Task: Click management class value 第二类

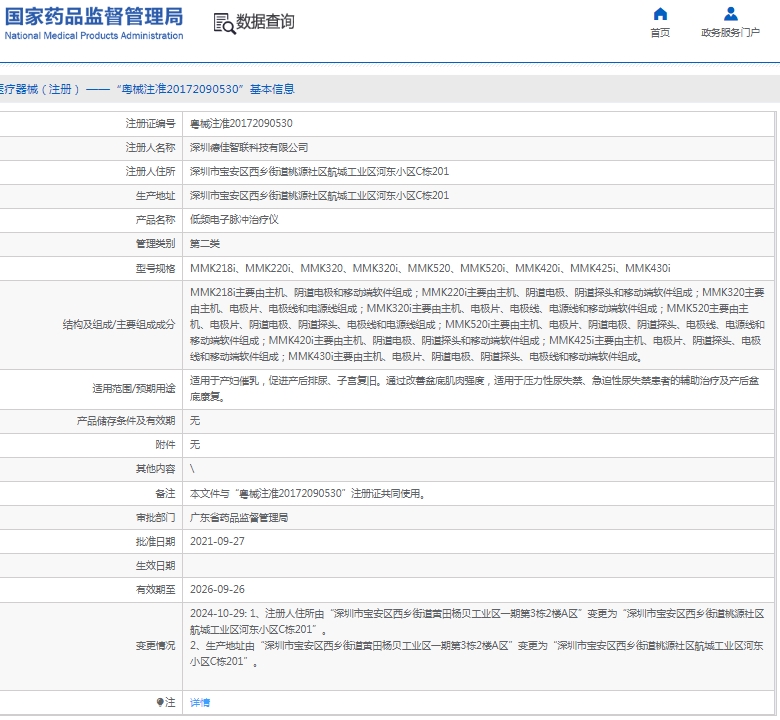Action: (204, 243)
